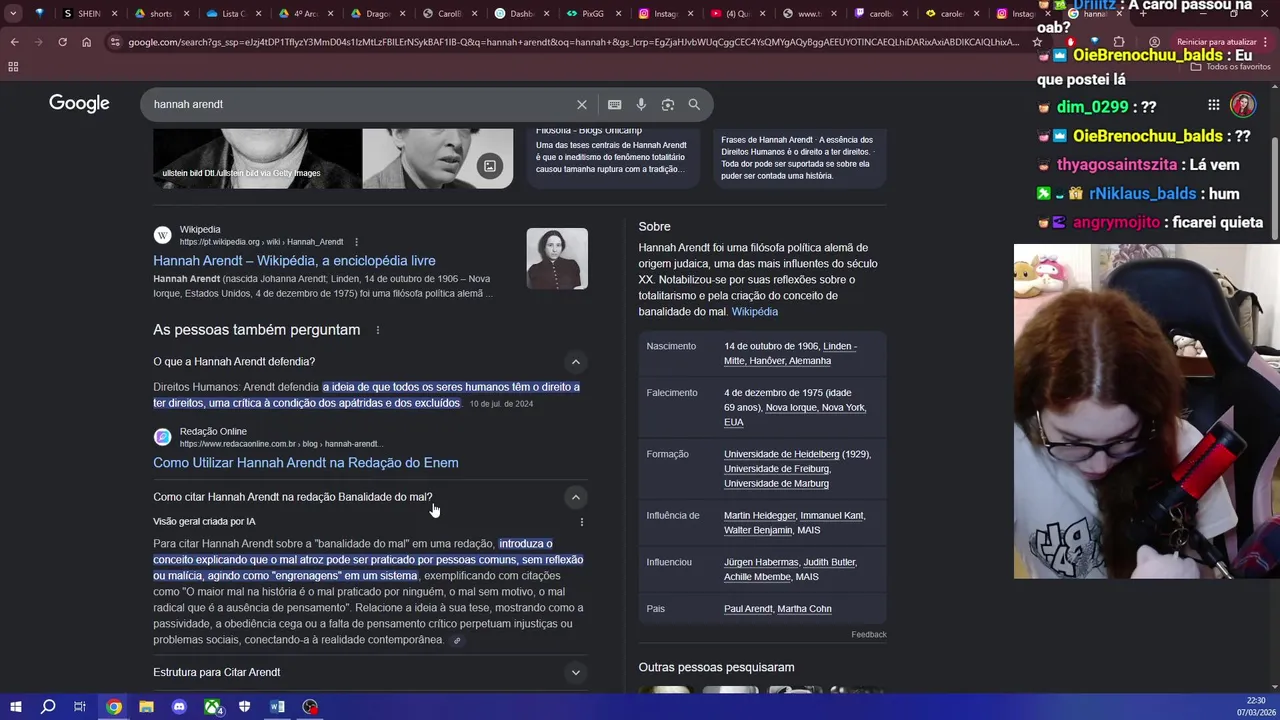Open options for the AI overview answer
Viewport: 1280px width, 720px height.
pos(582,522)
